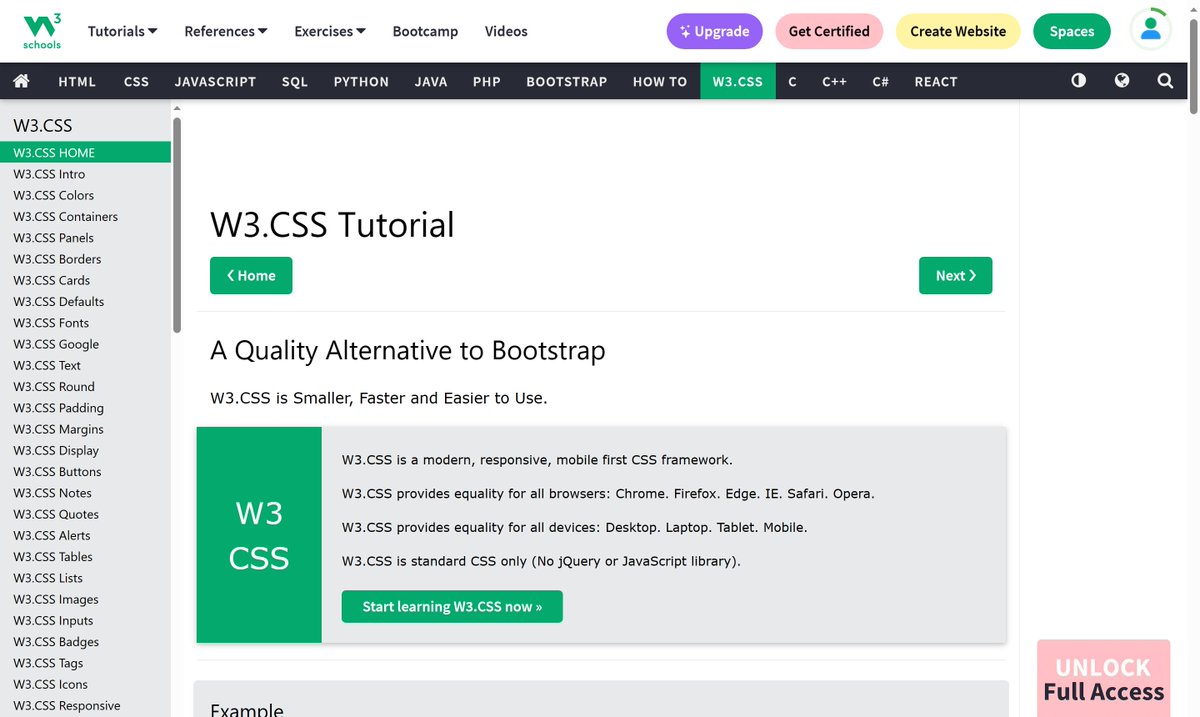Click the green Home previous button
The width and height of the screenshot is (1200, 717).
click(251, 276)
